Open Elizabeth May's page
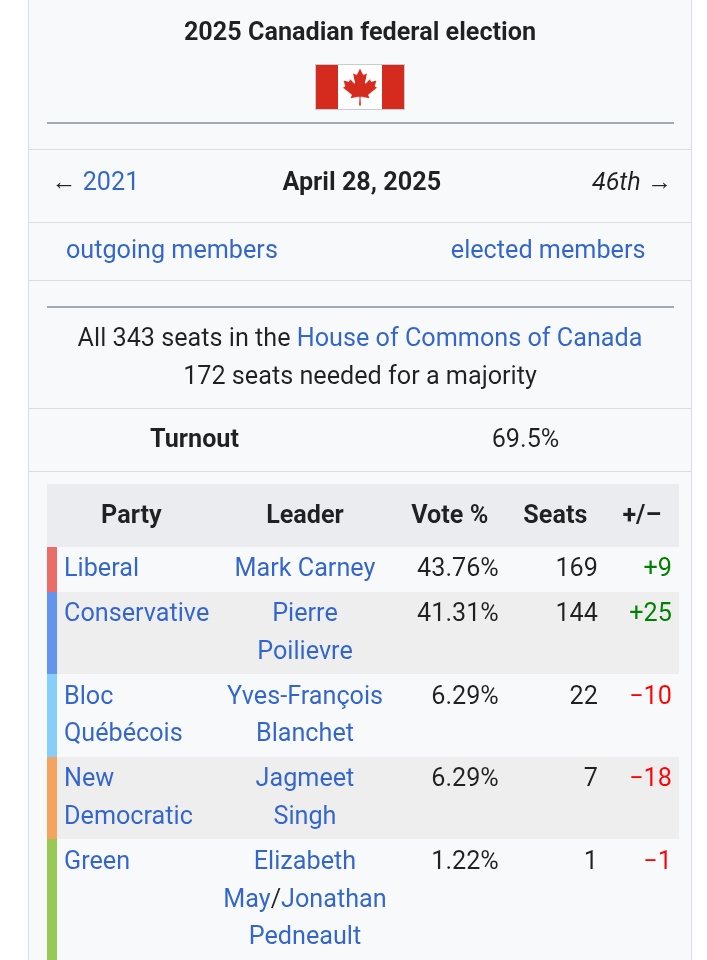Screen dimensions: 707x960 [x=288, y=878]
